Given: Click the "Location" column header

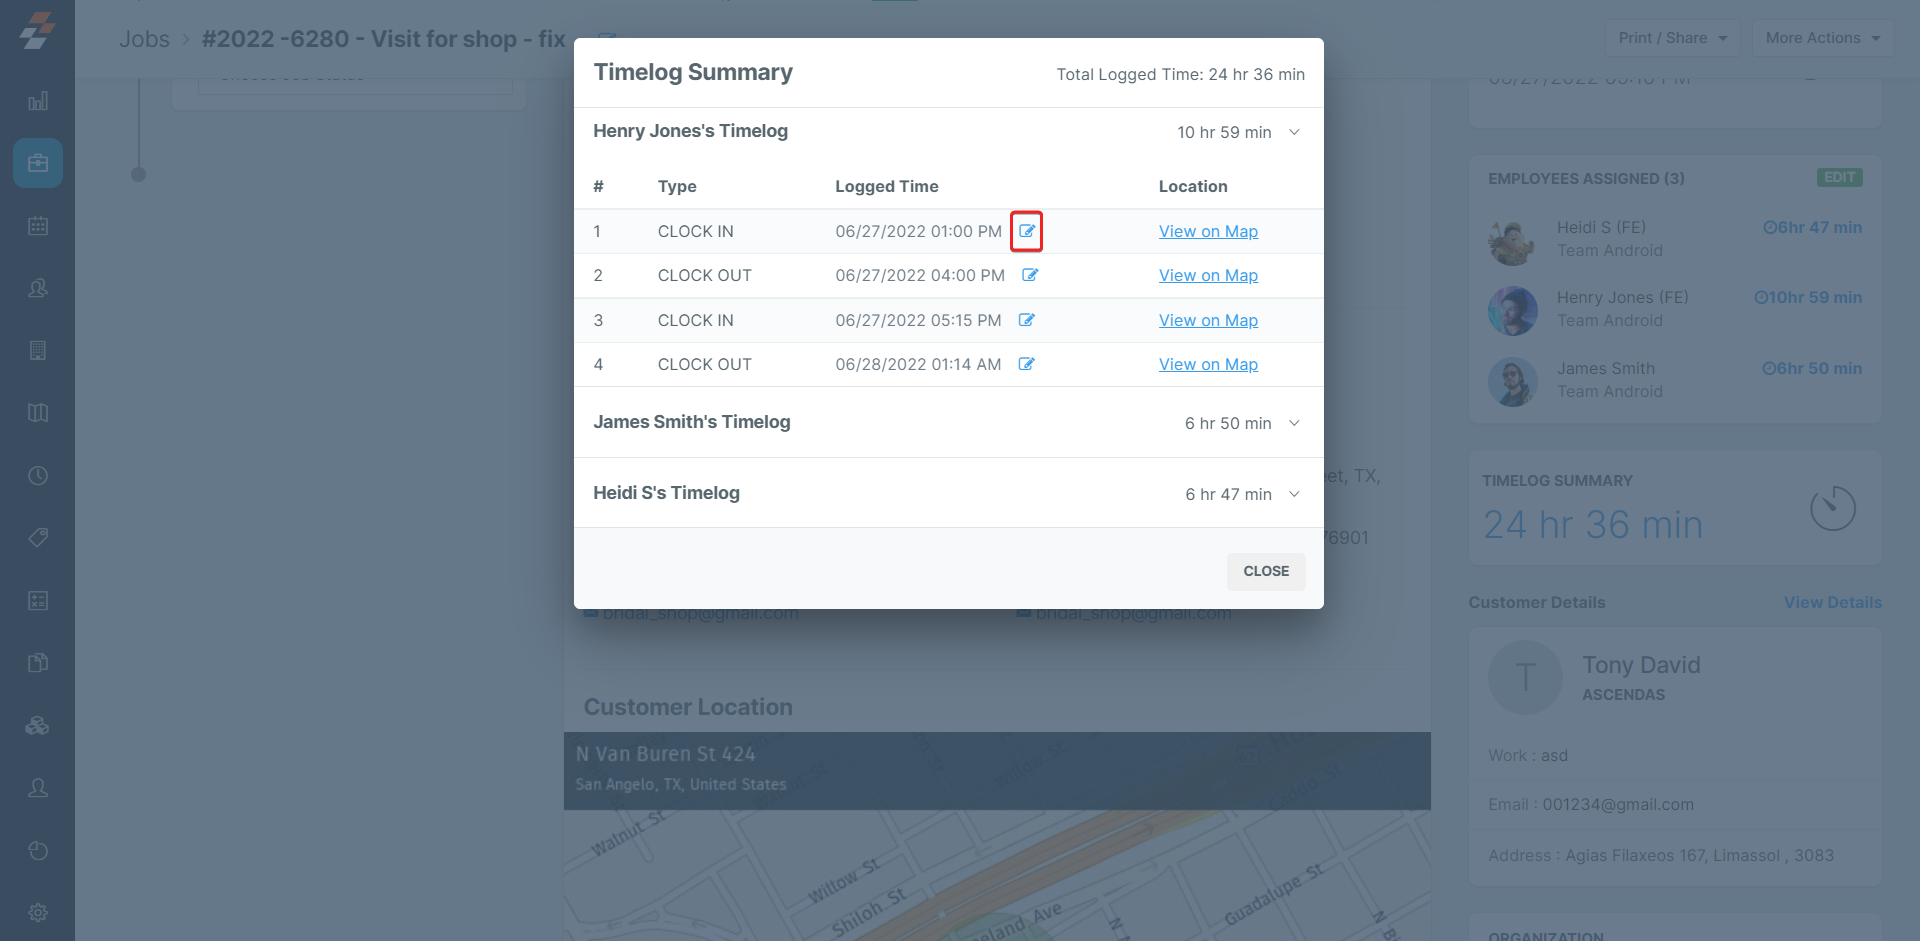Looking at the screenshot, I should [x=1193, y=186].
